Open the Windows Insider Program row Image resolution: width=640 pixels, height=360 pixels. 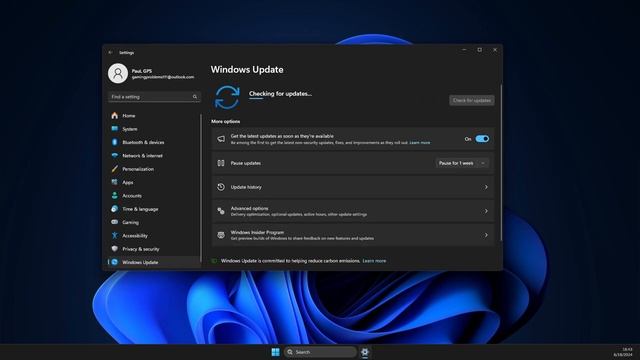353,235
